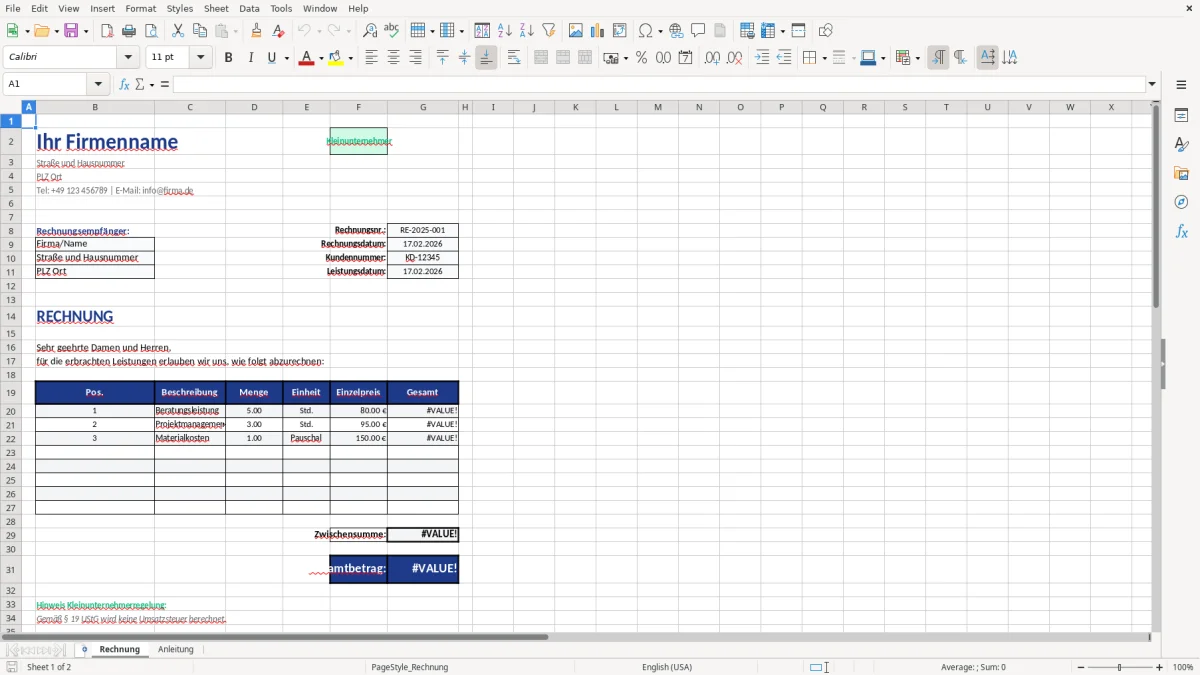The width and height of the screenshot is (1200, 675).
Task: Toggle bold formatting
Action: pos(228,58)
